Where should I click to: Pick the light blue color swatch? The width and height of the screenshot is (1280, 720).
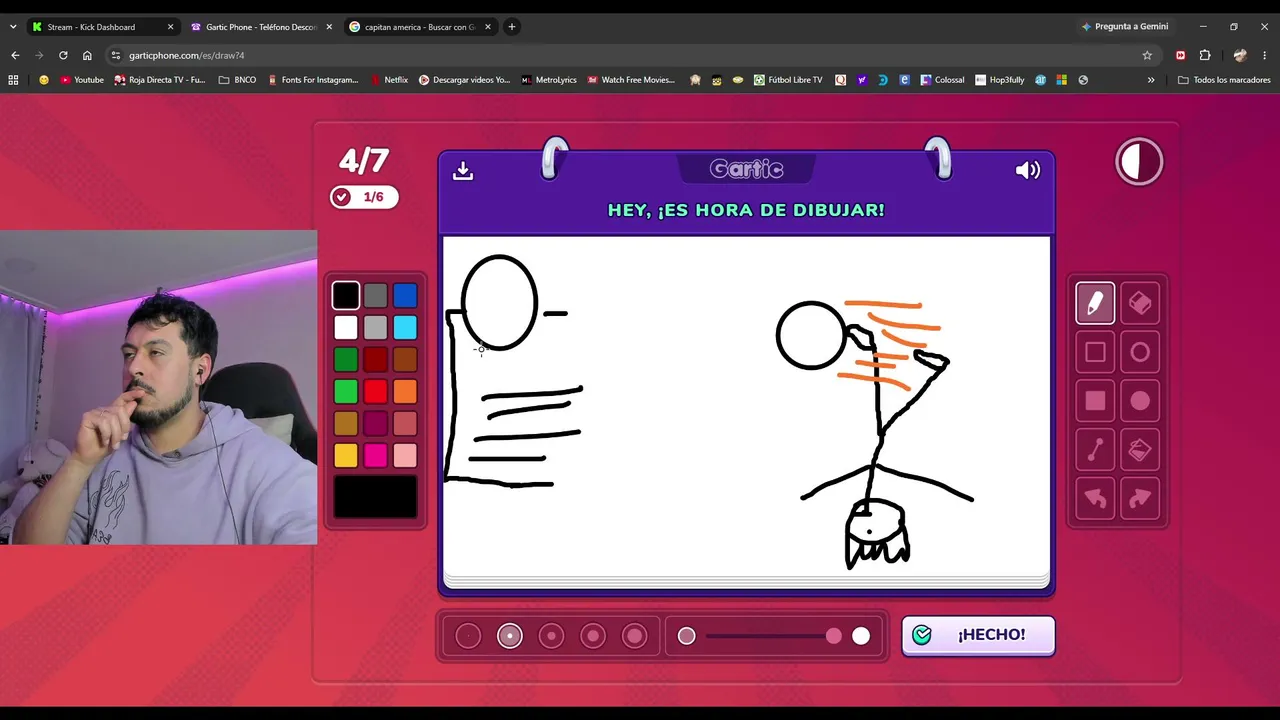pos(405,327)
